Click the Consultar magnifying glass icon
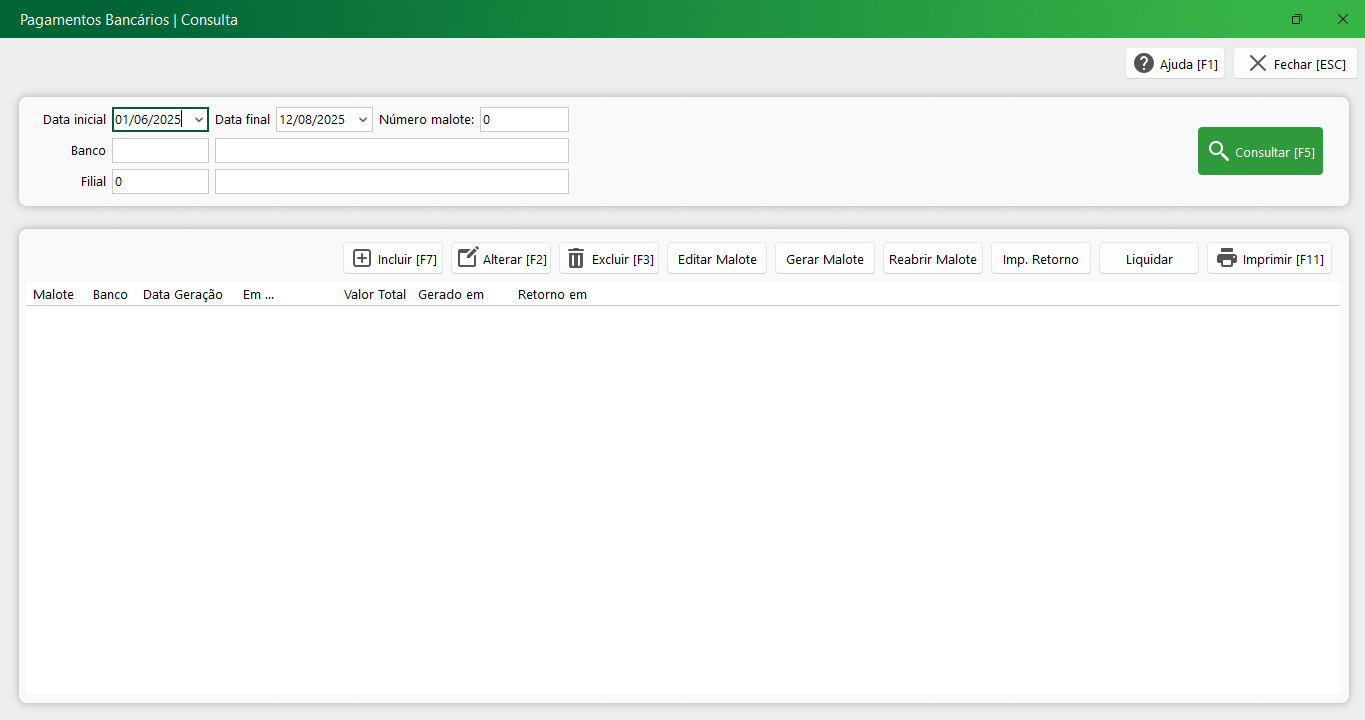Image resolution: width=1365 pixels, height=720 pixels. 1218,152
